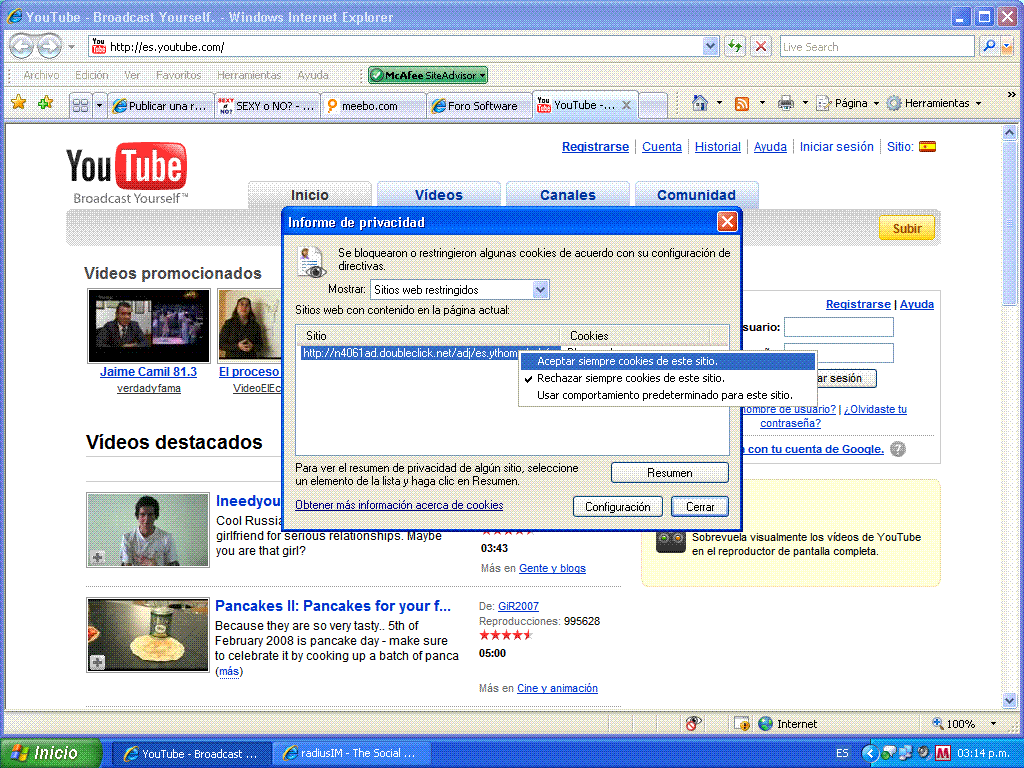The width and height of the screenshot is (1024, 768).
Task: Click the yellow Subir button
Action: [x=906, y=228]
